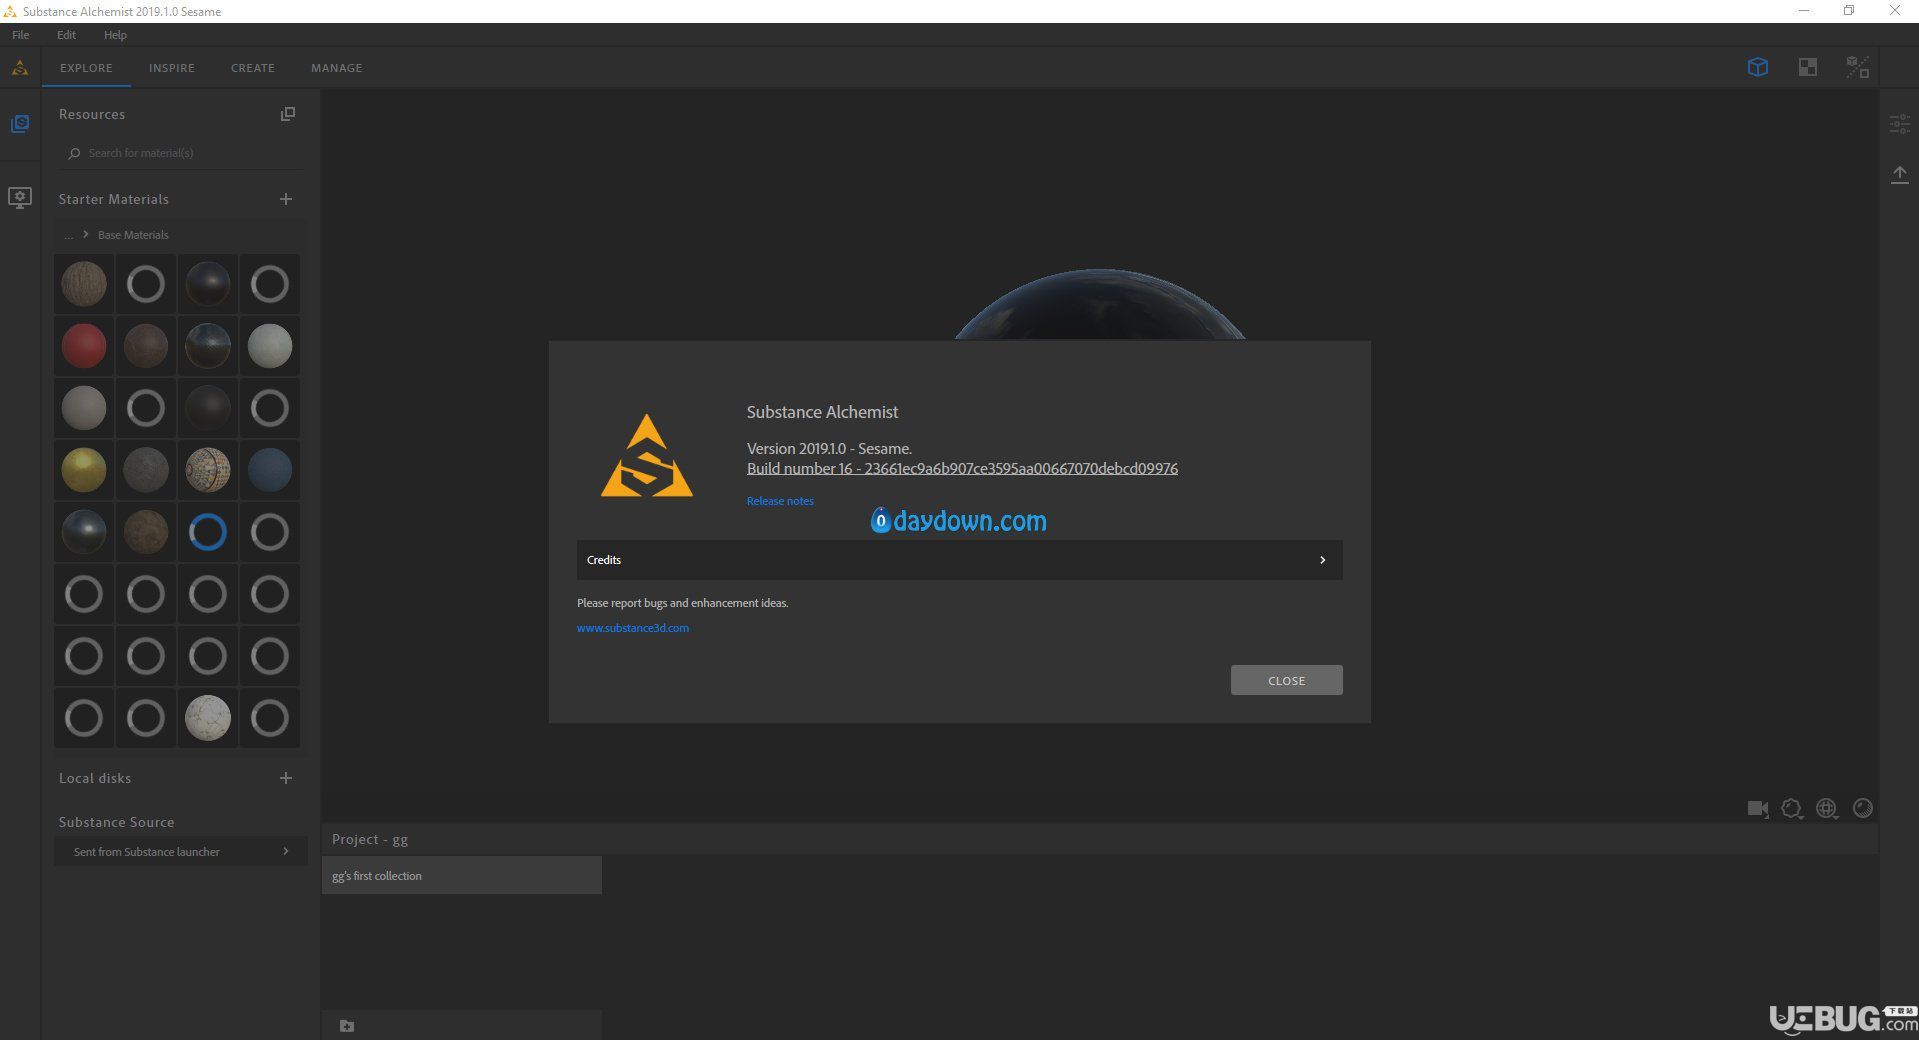Switch to split 2D/3D view mode
Viewport: 1919px width, 1040px height.
[x=1858, y=67]
